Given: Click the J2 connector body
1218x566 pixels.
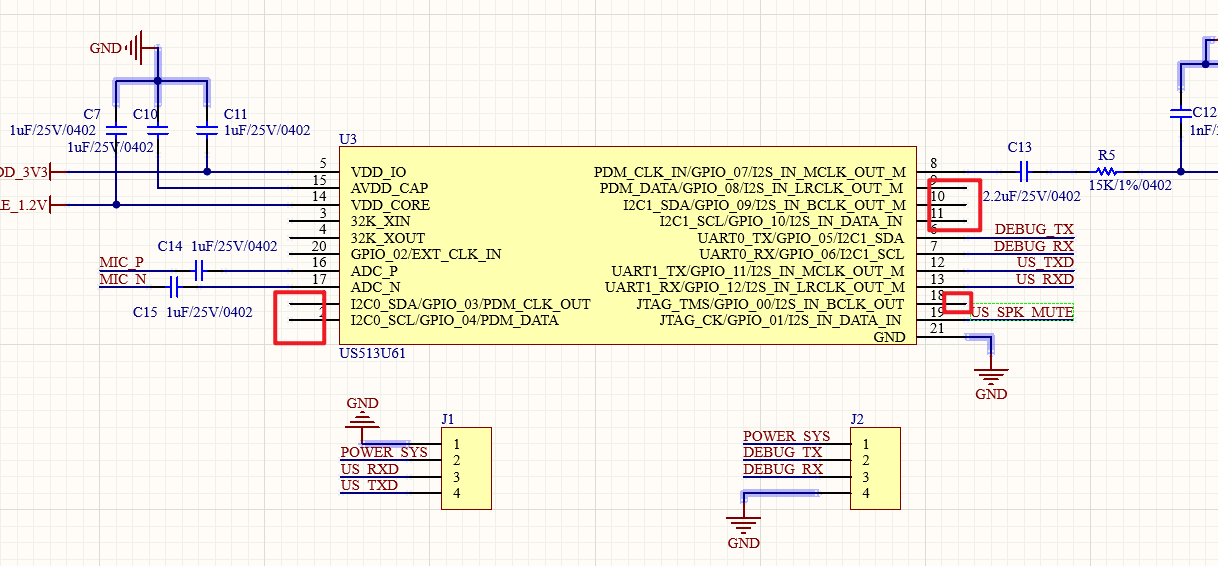Looking at the screenshot, I should point(875,468).
